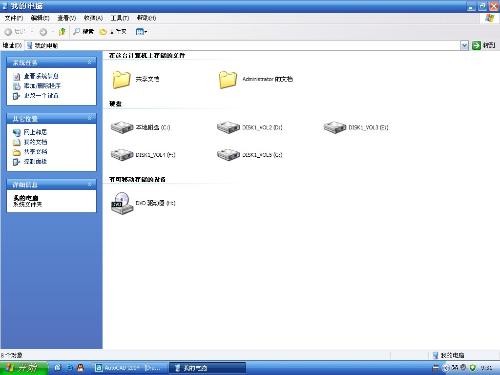This screenshot has height=375, width=500.
Task: Toggle the 文件夹 folders pane button
Action: pyautogui.click(x=113, y=32)
